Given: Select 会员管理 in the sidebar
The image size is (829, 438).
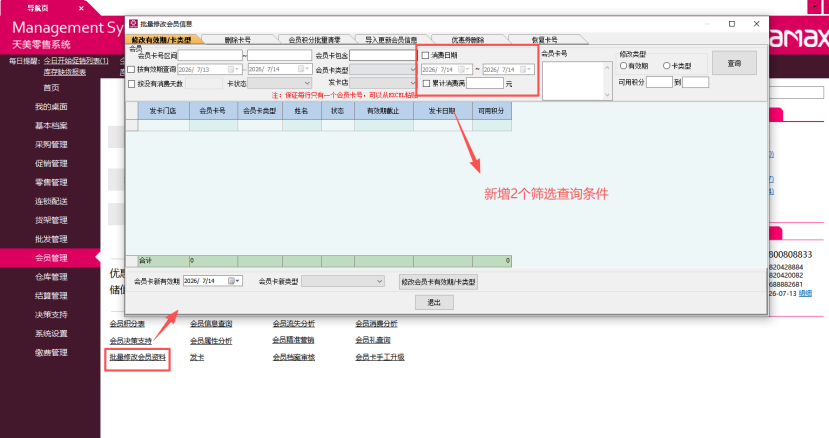Looking at the screenshot, I should (51, 258).
